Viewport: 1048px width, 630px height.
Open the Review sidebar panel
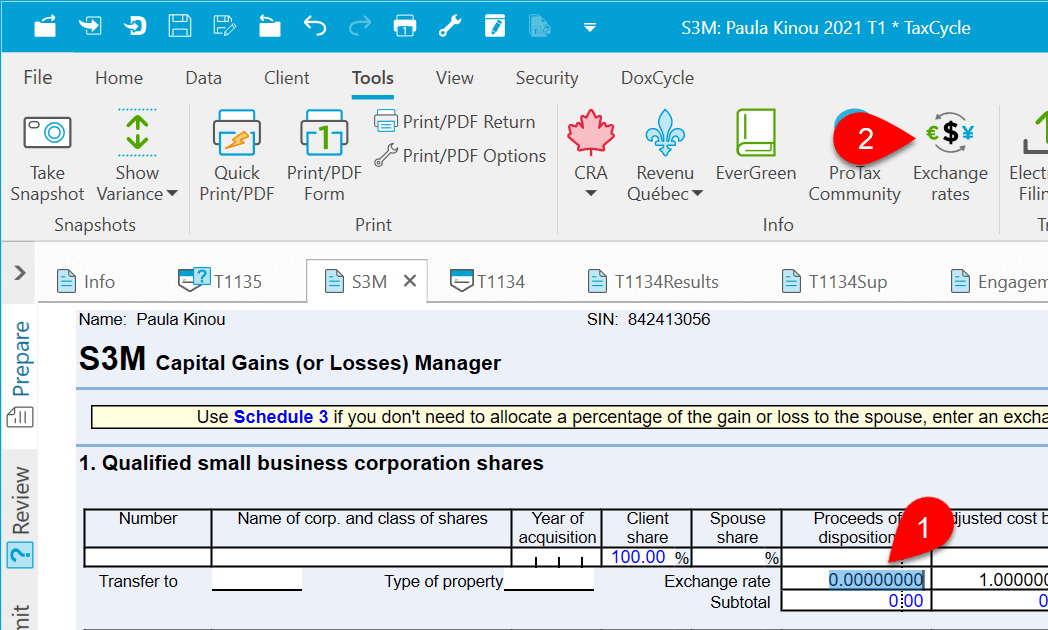pyautogui.click(x=20, y=500)
